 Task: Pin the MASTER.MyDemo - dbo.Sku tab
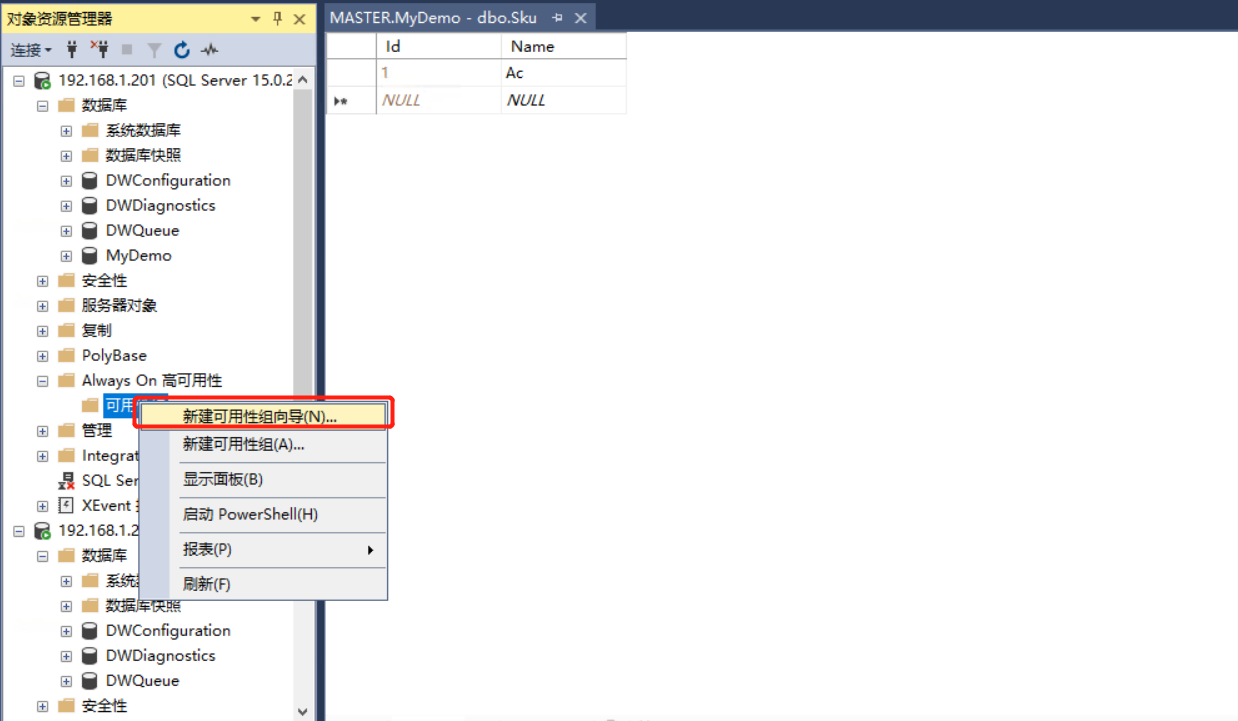[557, 18]
